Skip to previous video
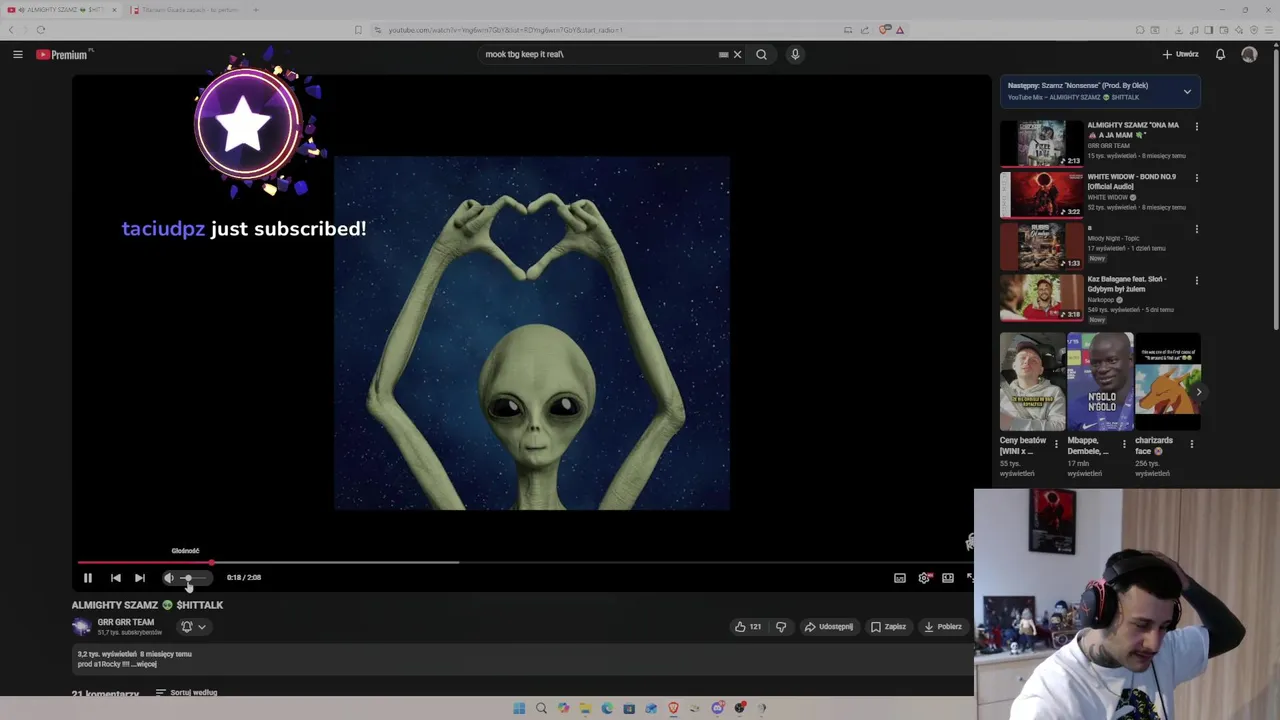This screenshot has height=720, width=1280. (115, 577)
